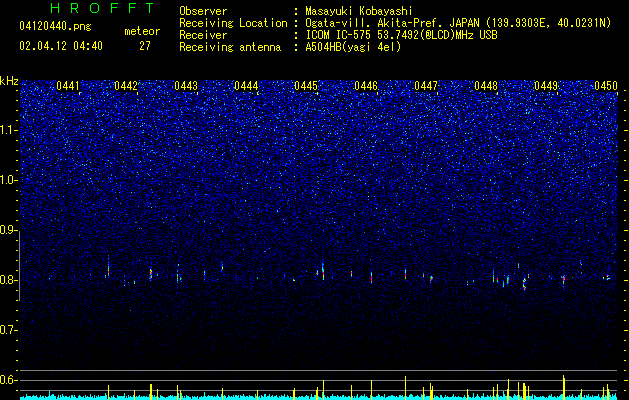
Task: Select the file name 04120440.png
Action: pyautogui.click(x=55, y=27)
